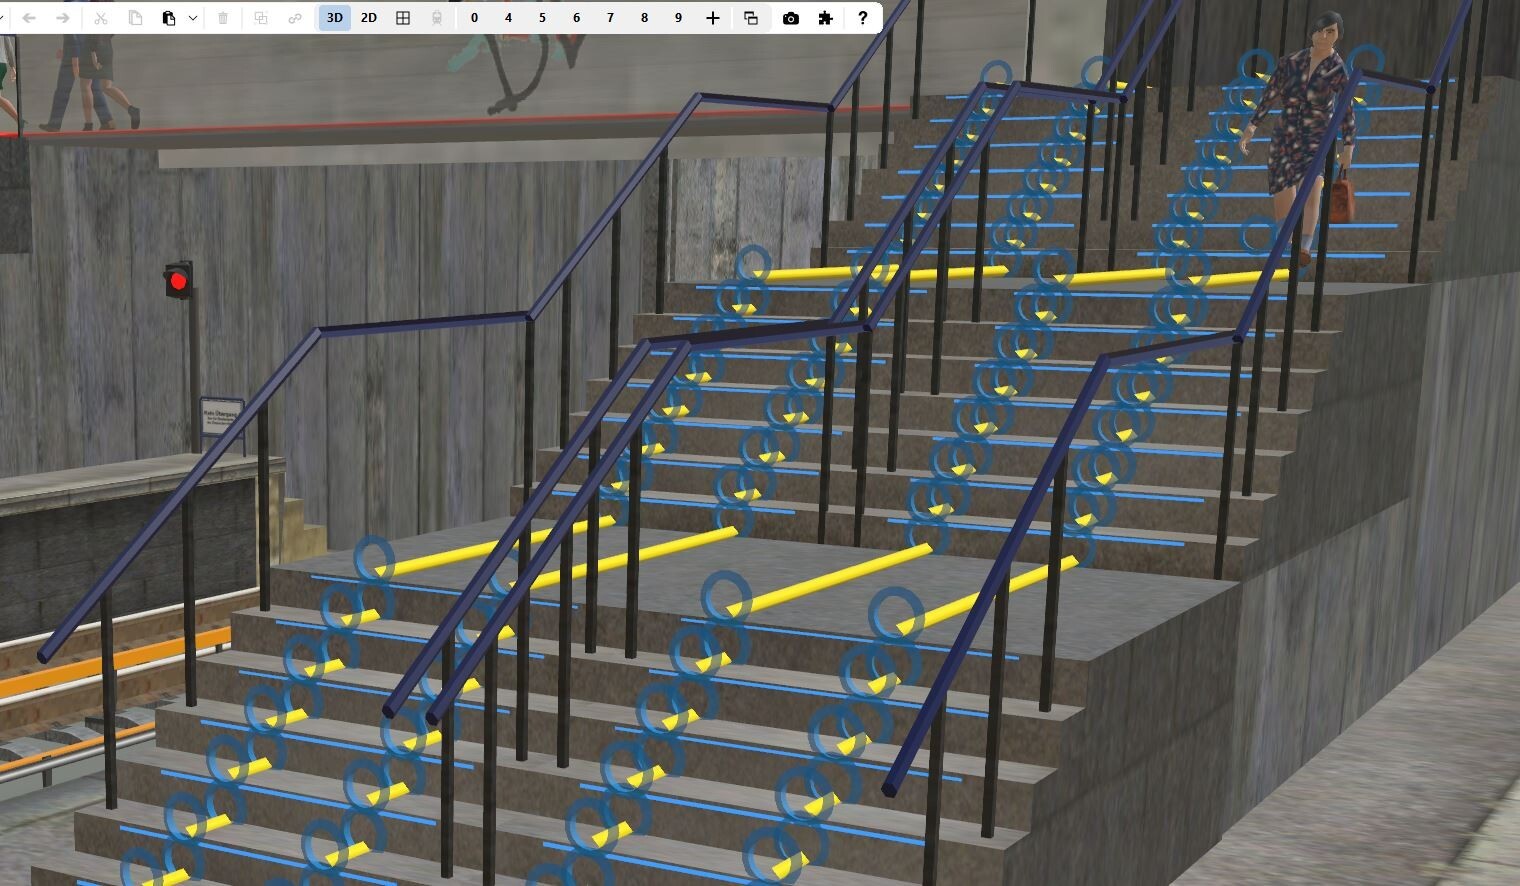Open the paste options dropdown arrow
Viewport: 1520px width, 886px height.
coord(193,18)
